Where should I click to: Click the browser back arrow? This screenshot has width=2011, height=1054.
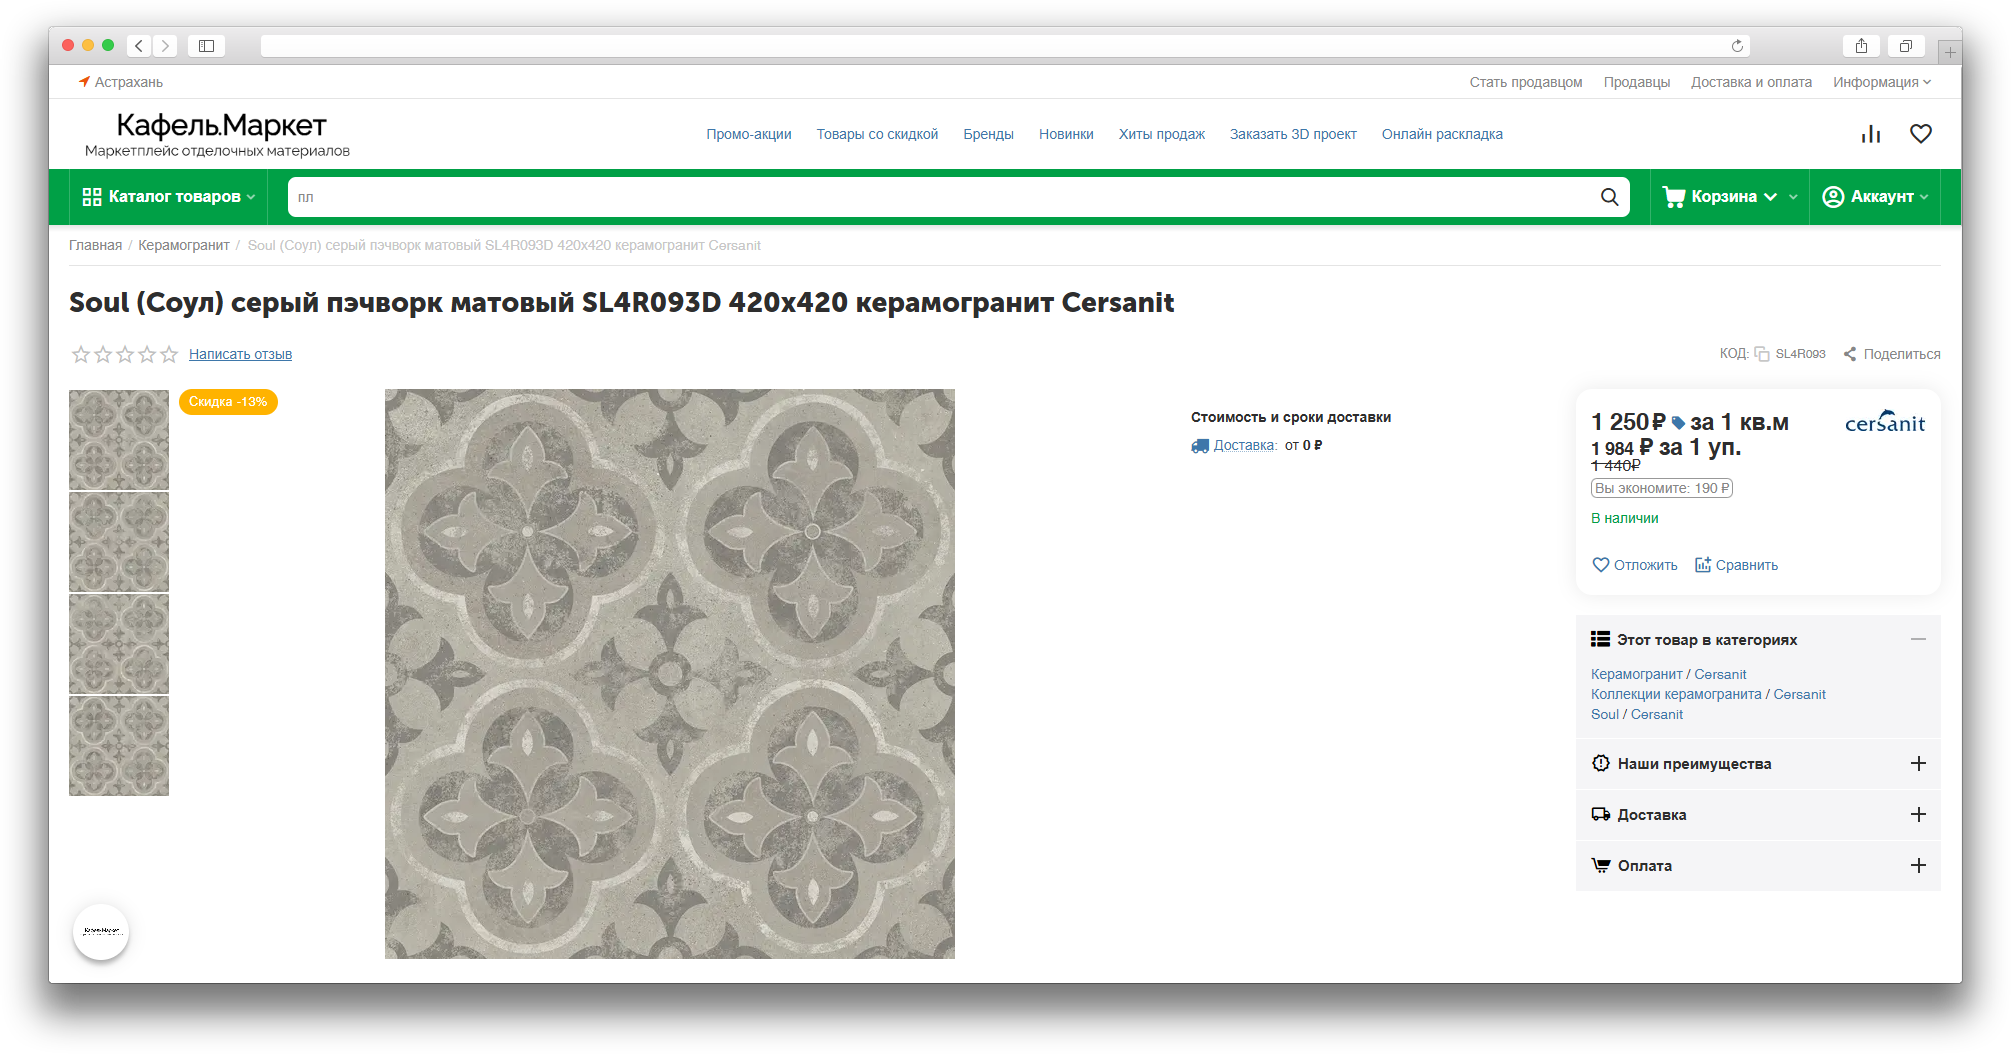[139, 46]
